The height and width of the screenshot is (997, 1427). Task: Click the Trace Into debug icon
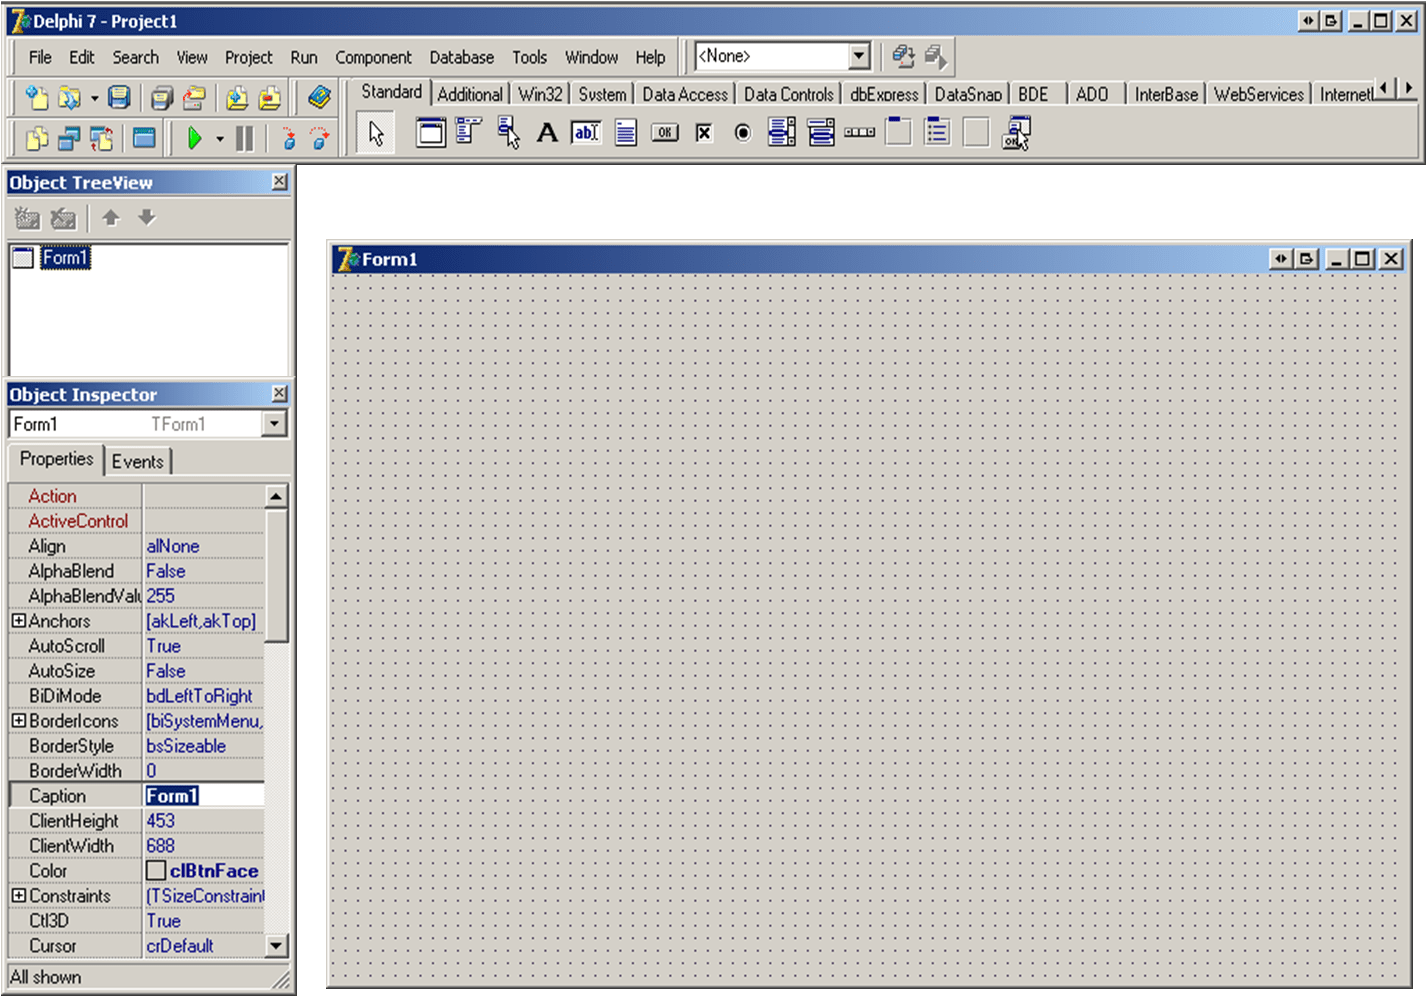pos(289,138)
